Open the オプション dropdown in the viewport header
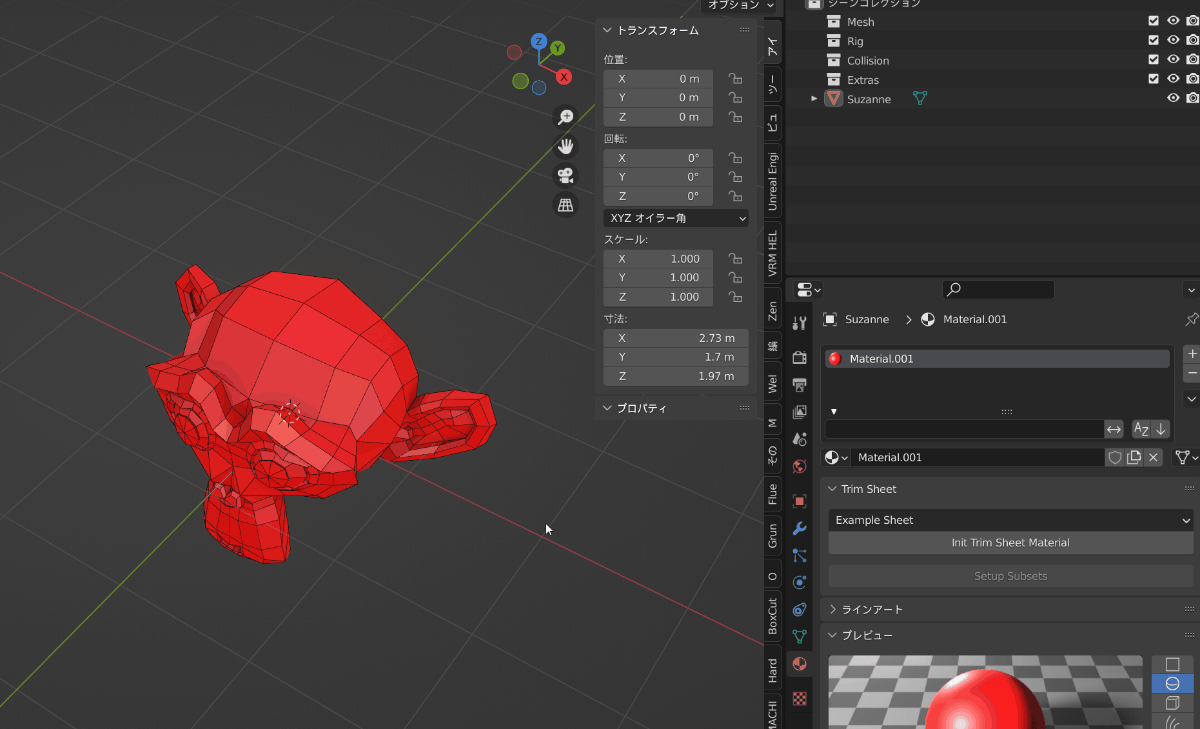 [739, 5]
